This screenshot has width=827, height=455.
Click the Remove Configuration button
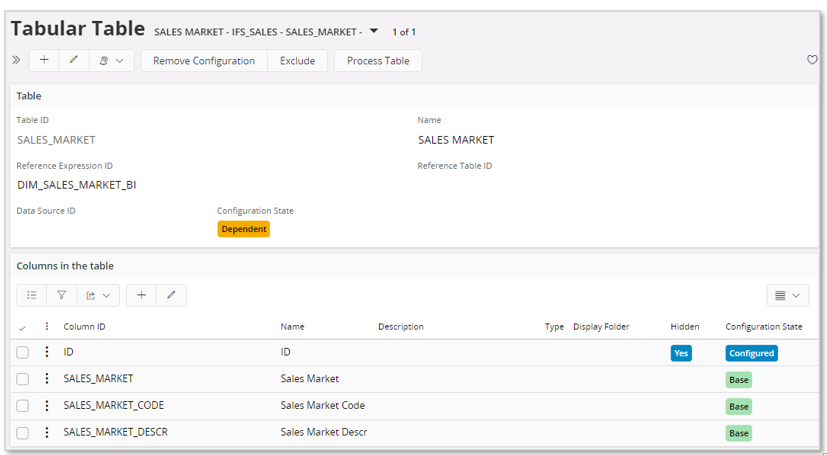(x=204, y=61)
